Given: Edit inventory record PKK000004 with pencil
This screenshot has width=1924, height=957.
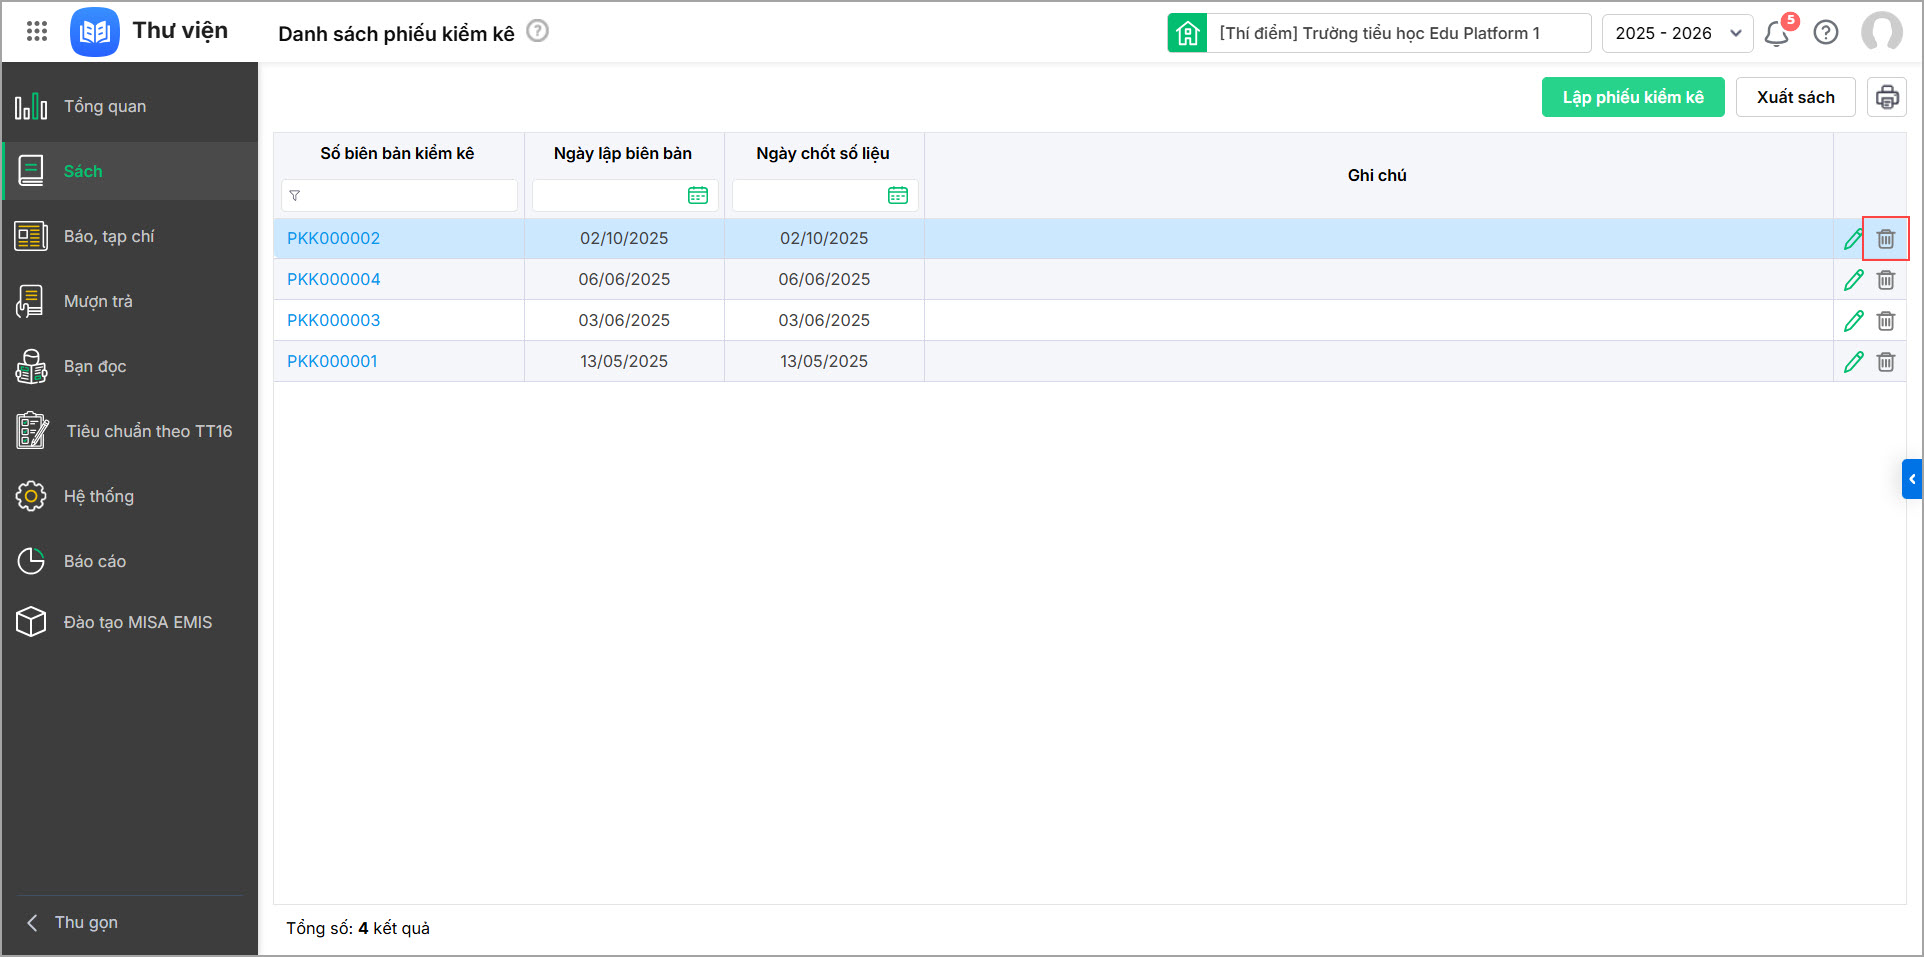Looking at the screenshot, I should [1853, 280].
